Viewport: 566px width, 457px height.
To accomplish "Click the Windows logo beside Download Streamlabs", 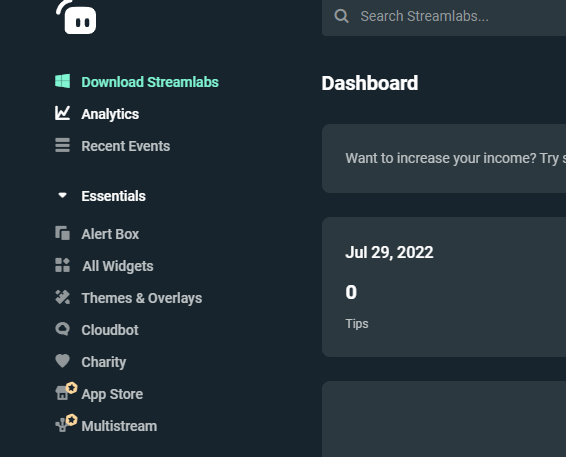I will (x=62, y=81).
